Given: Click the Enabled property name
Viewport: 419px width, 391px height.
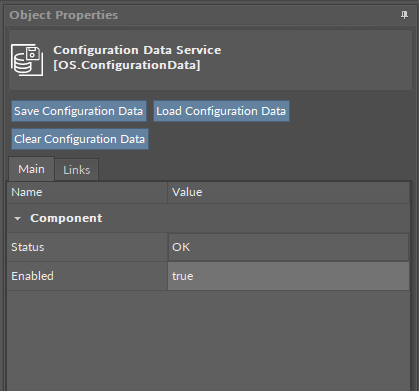Looking at the screenshot, I should click(32, 276).
